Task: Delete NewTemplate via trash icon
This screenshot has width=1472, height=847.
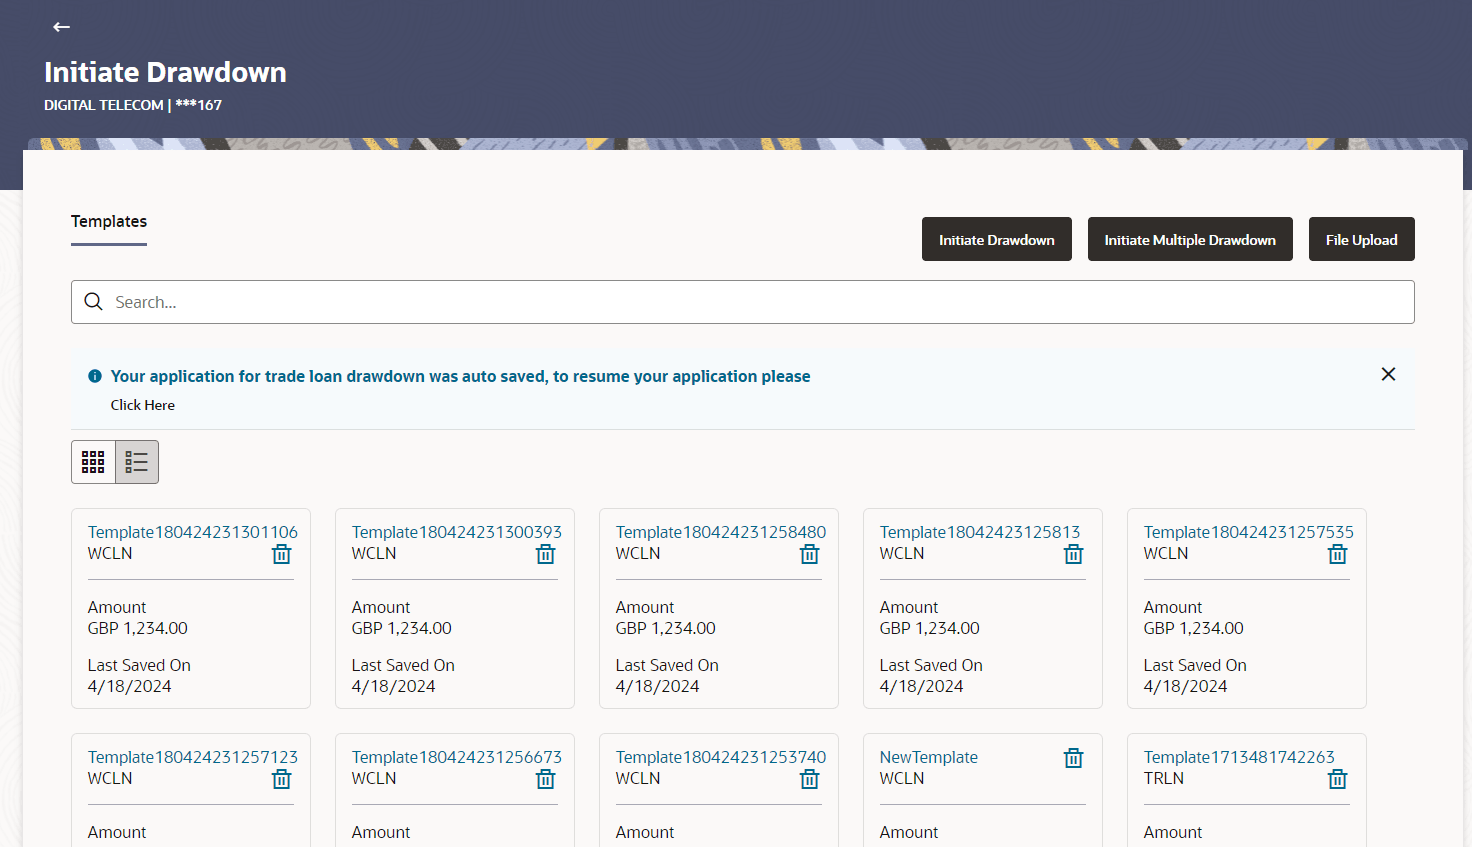Action: (1074, 758)
